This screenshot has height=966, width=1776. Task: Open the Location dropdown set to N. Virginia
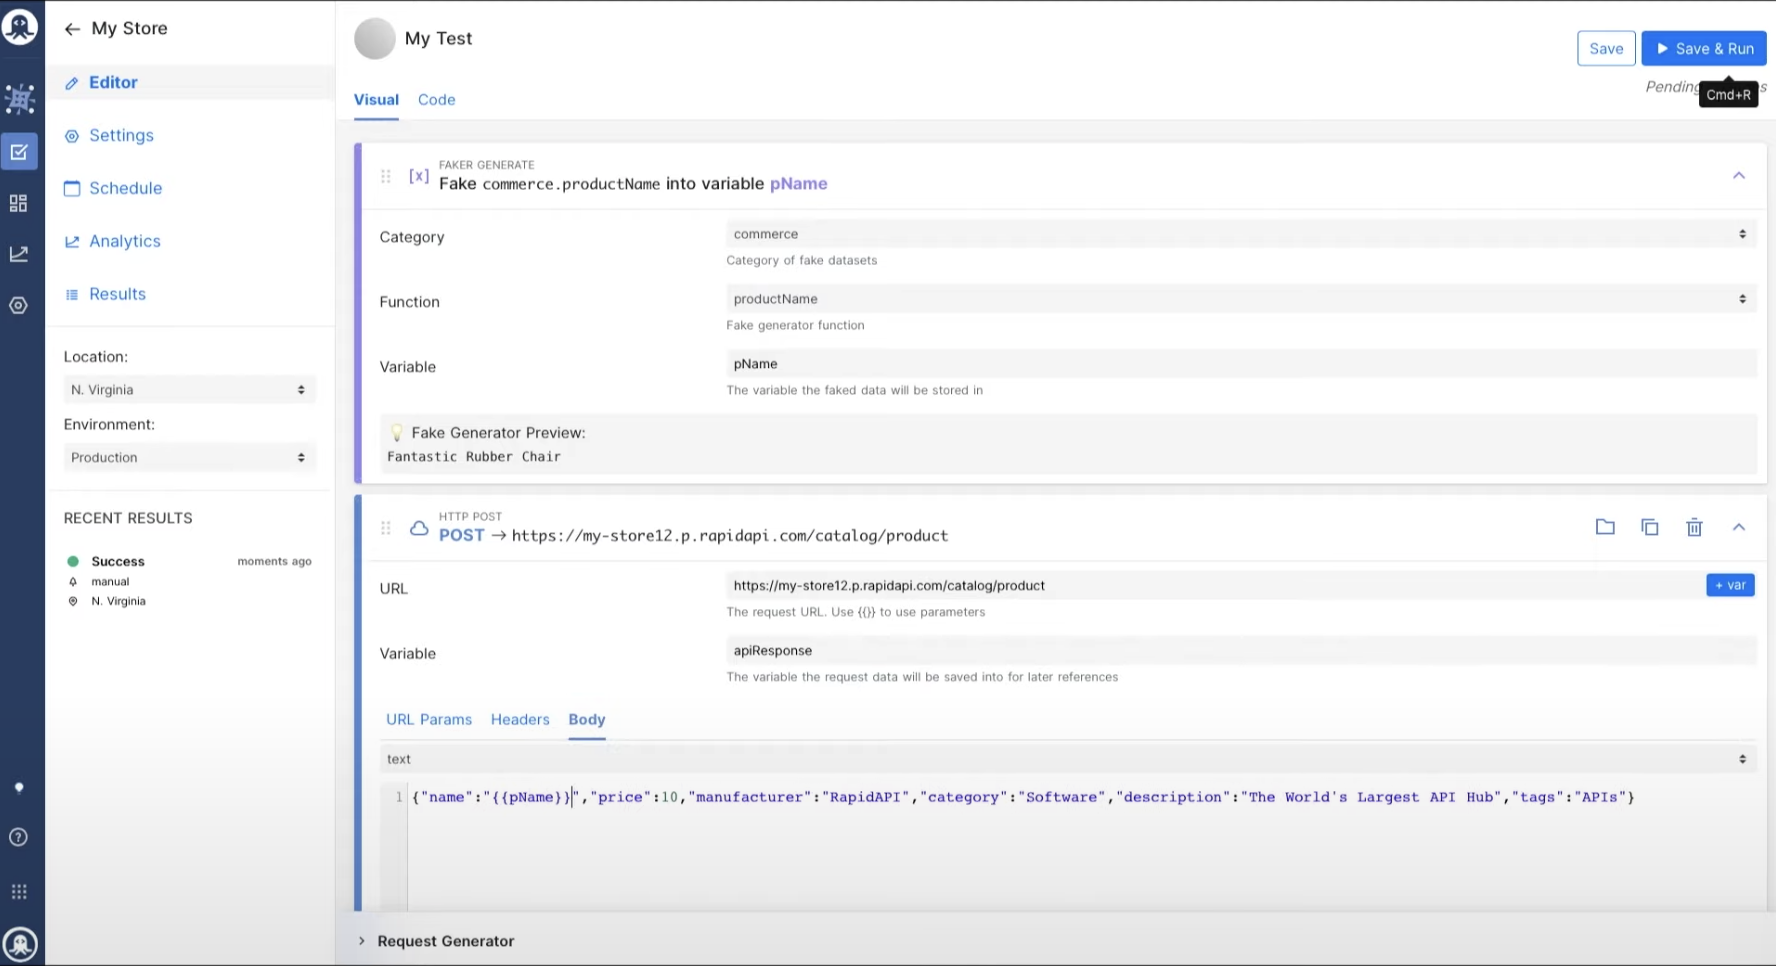tap(189, 390)
